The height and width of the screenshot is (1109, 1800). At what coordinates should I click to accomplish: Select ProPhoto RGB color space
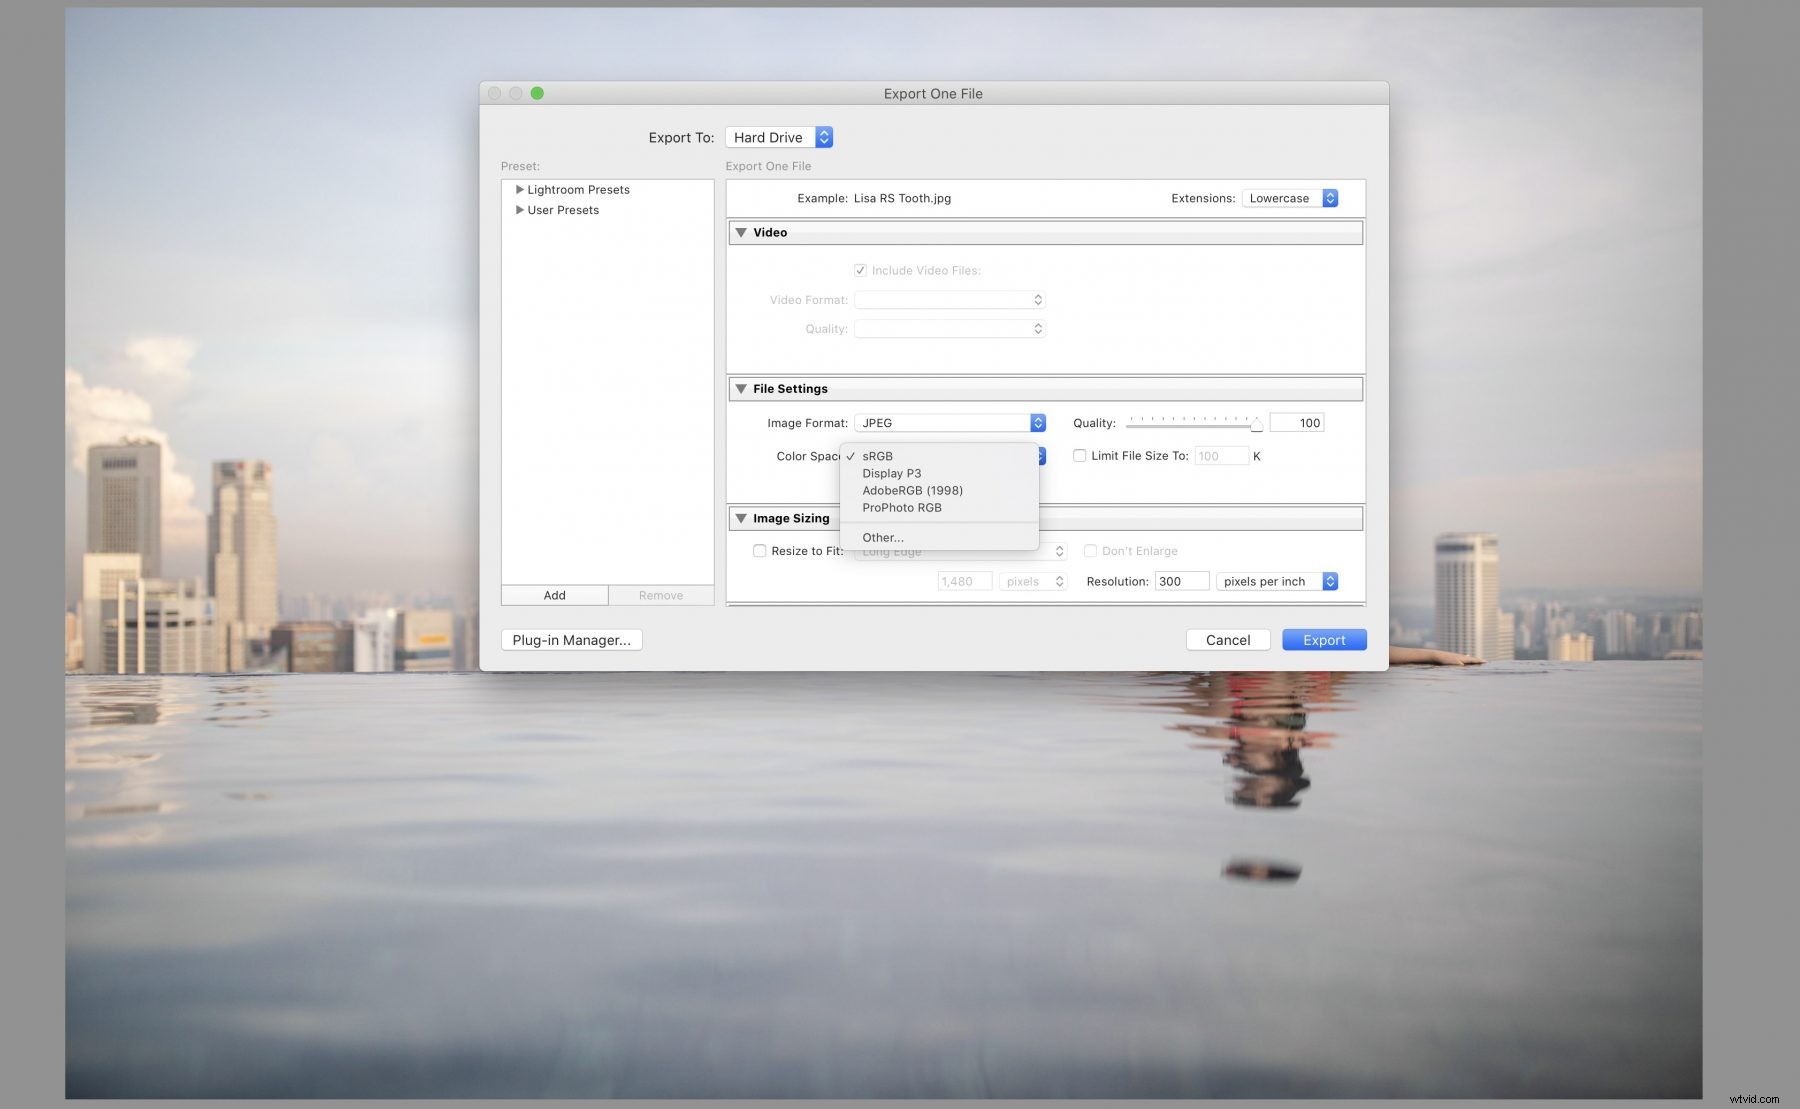click(901, 507)
